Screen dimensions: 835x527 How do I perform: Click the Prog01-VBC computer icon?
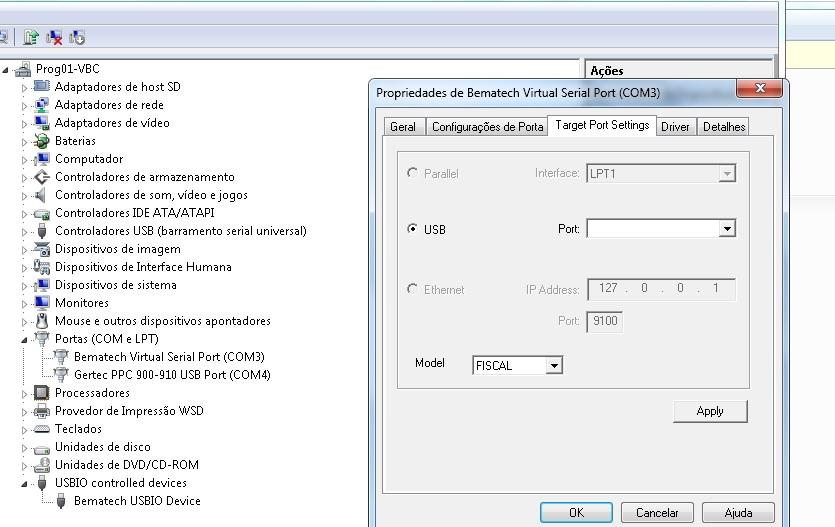point(23,69)
